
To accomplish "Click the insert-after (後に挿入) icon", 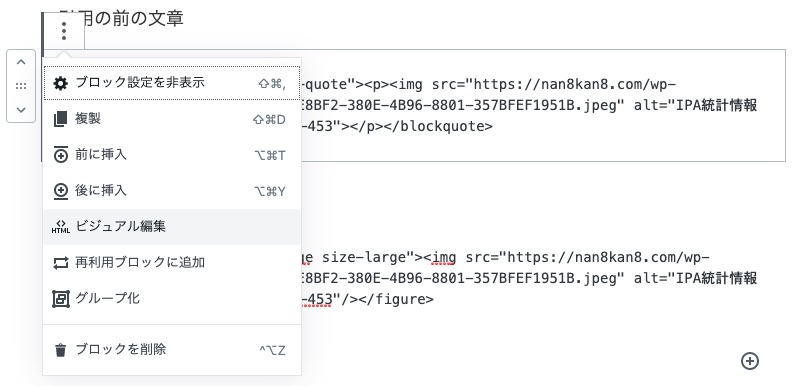I will pyautogui.click(x=61, y=191).
